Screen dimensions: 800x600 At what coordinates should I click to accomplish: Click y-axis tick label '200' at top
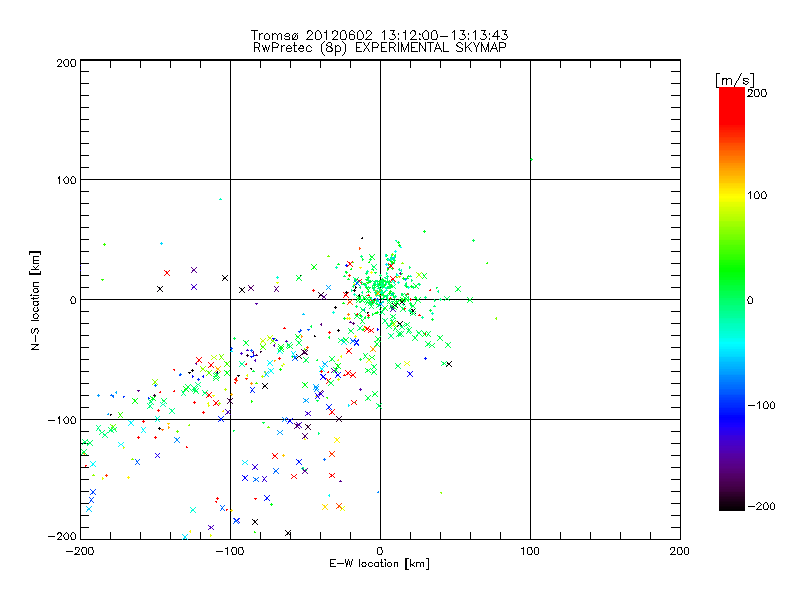(x=66, y=64)
